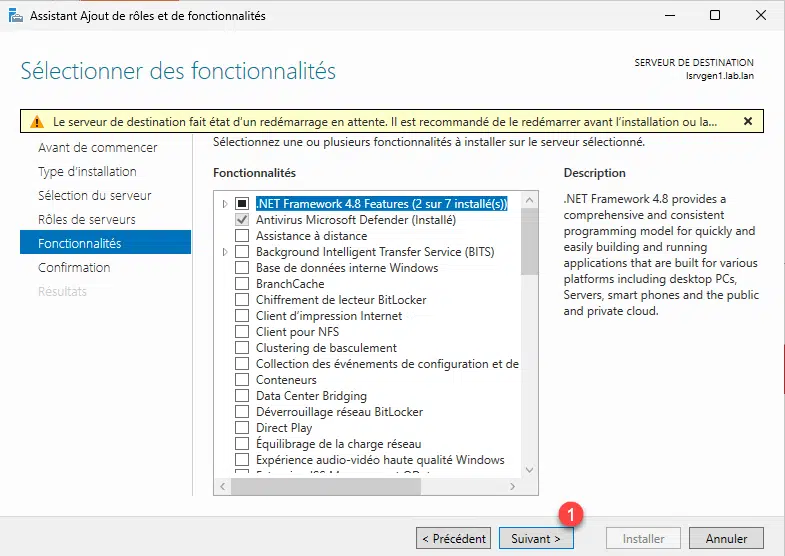Enable Équilibrage de la charge réseau

242,444
